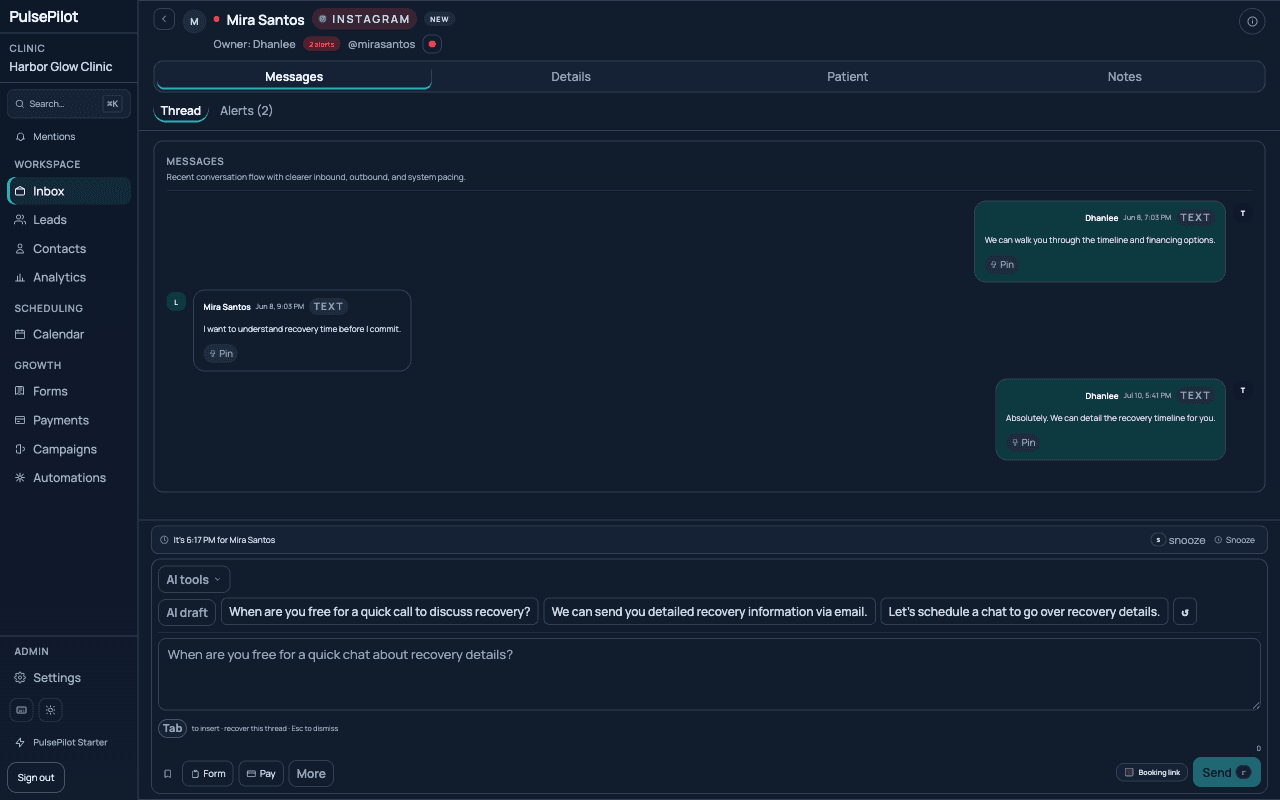Click the keyboard shortcuts icon button
The height and width of the screenshot is (800, 1280).
(x=22, y=710)
